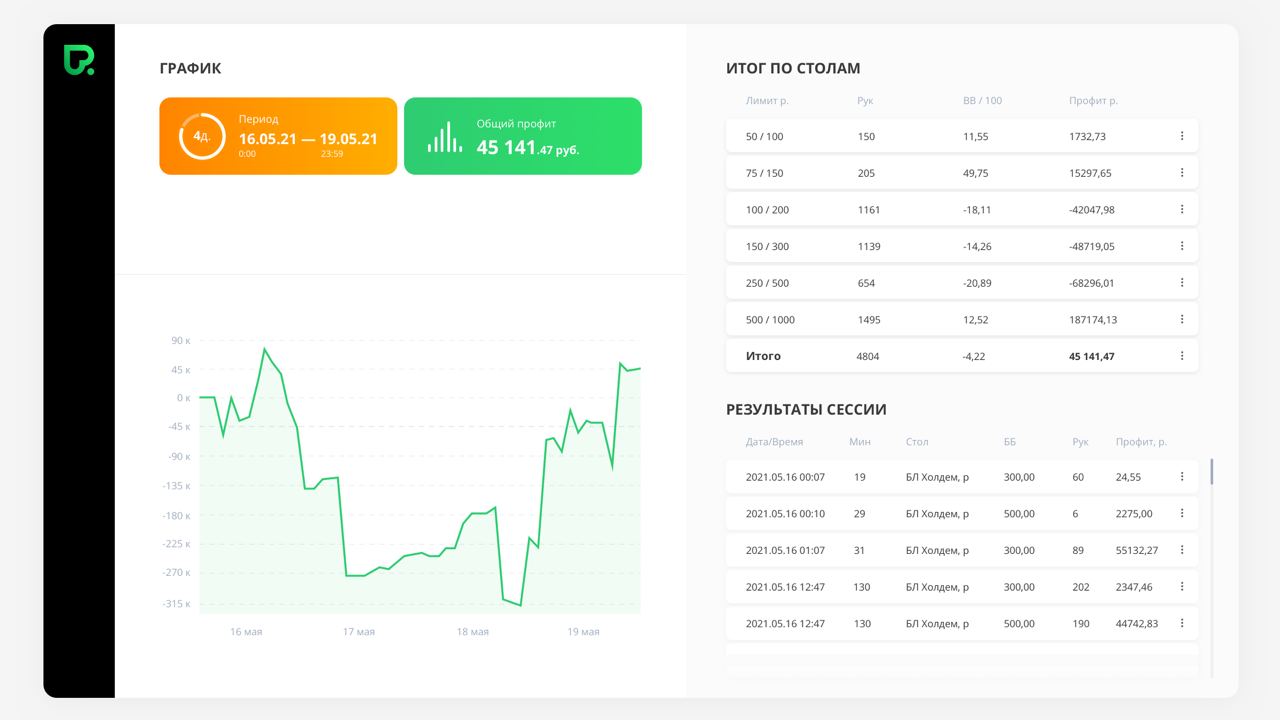1280x720 pixels.
Task: Sort sessions by Дата/Время header
Action: coord(774,442)
